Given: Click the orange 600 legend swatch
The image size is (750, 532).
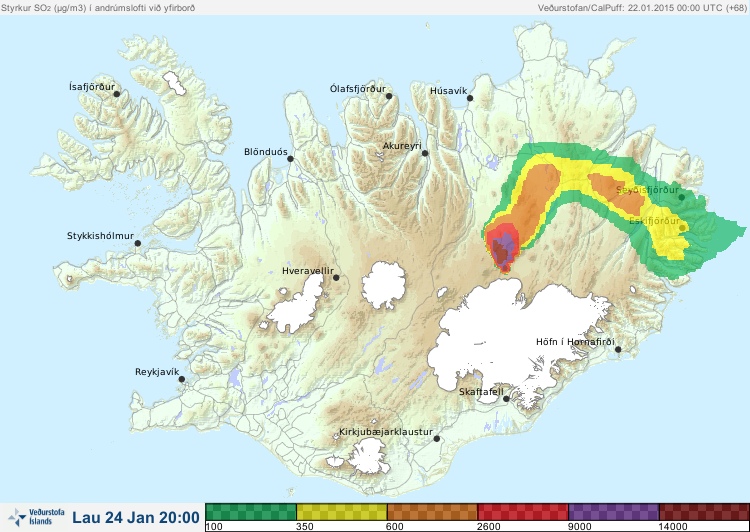Looking at the screenshot, I should click(x=432, y=512).
